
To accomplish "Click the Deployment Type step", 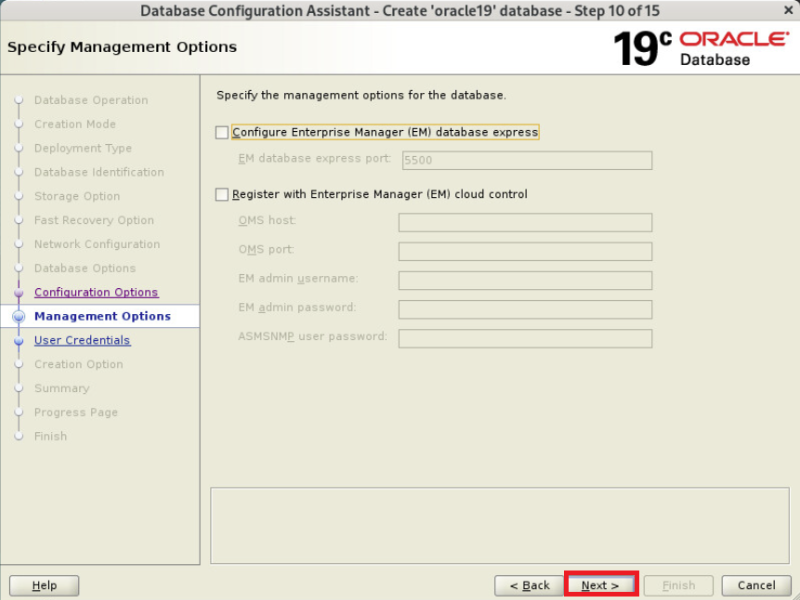I will point(83,148).
